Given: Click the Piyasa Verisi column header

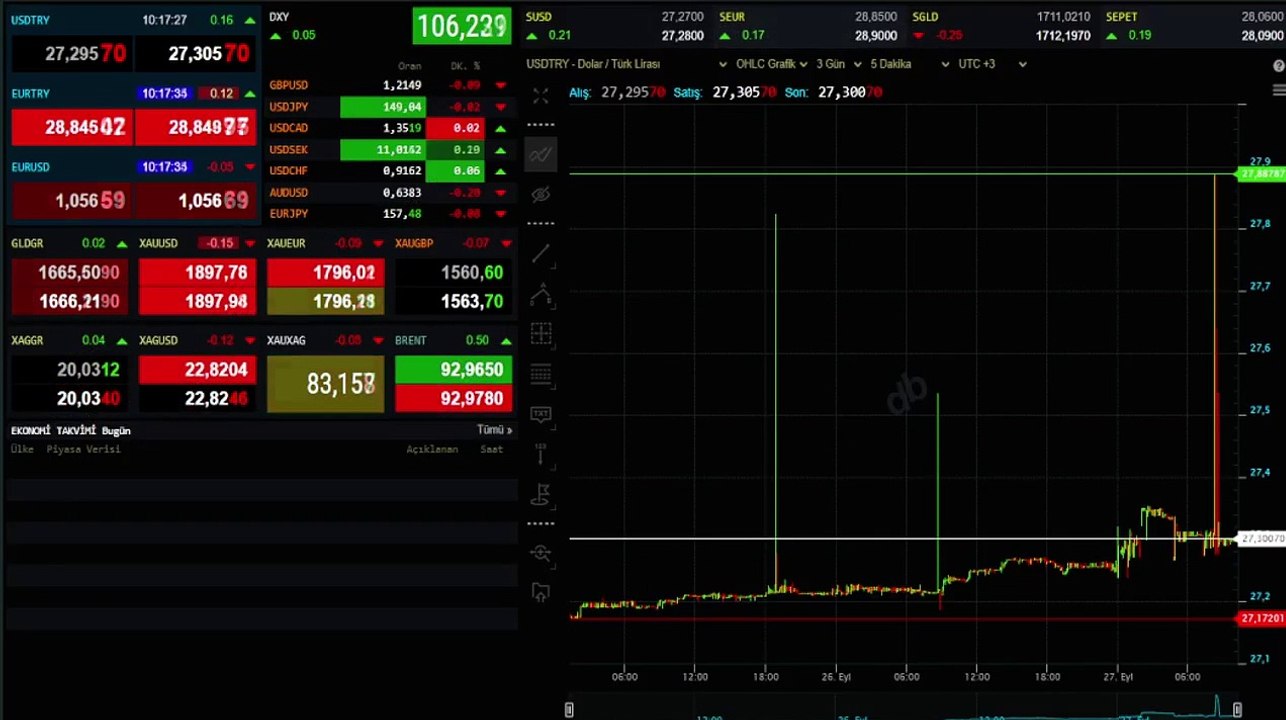Looking at the screenshot, I should (83, 449).
